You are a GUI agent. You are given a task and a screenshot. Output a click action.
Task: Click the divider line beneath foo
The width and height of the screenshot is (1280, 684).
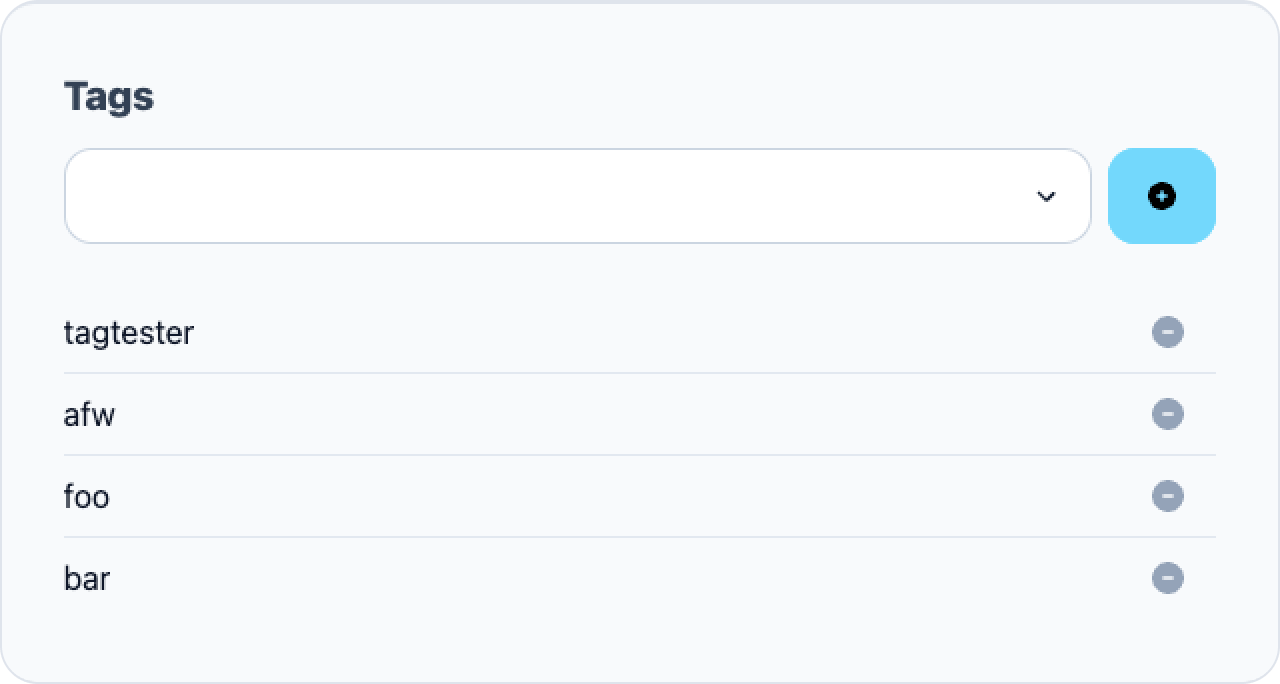(640, 537)
